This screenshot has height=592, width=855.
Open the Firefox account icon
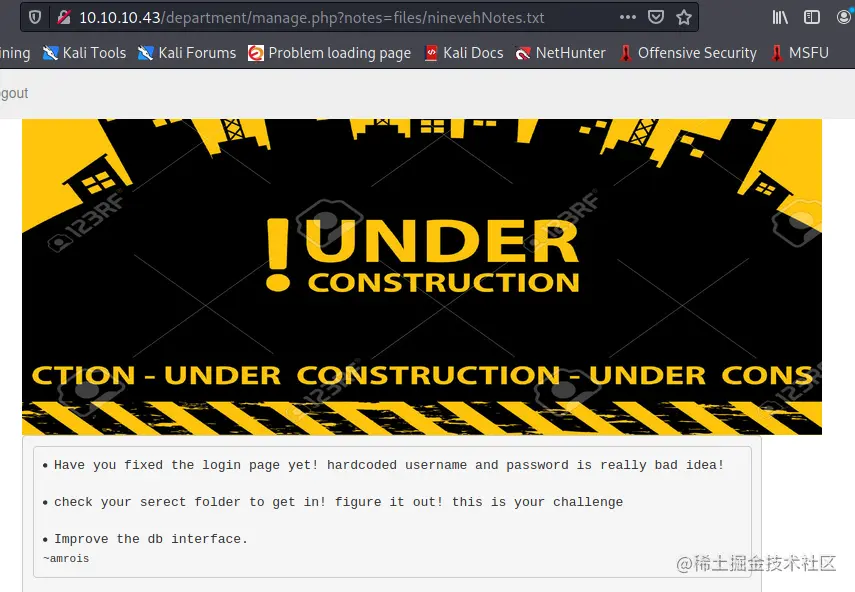click(845, 17)
